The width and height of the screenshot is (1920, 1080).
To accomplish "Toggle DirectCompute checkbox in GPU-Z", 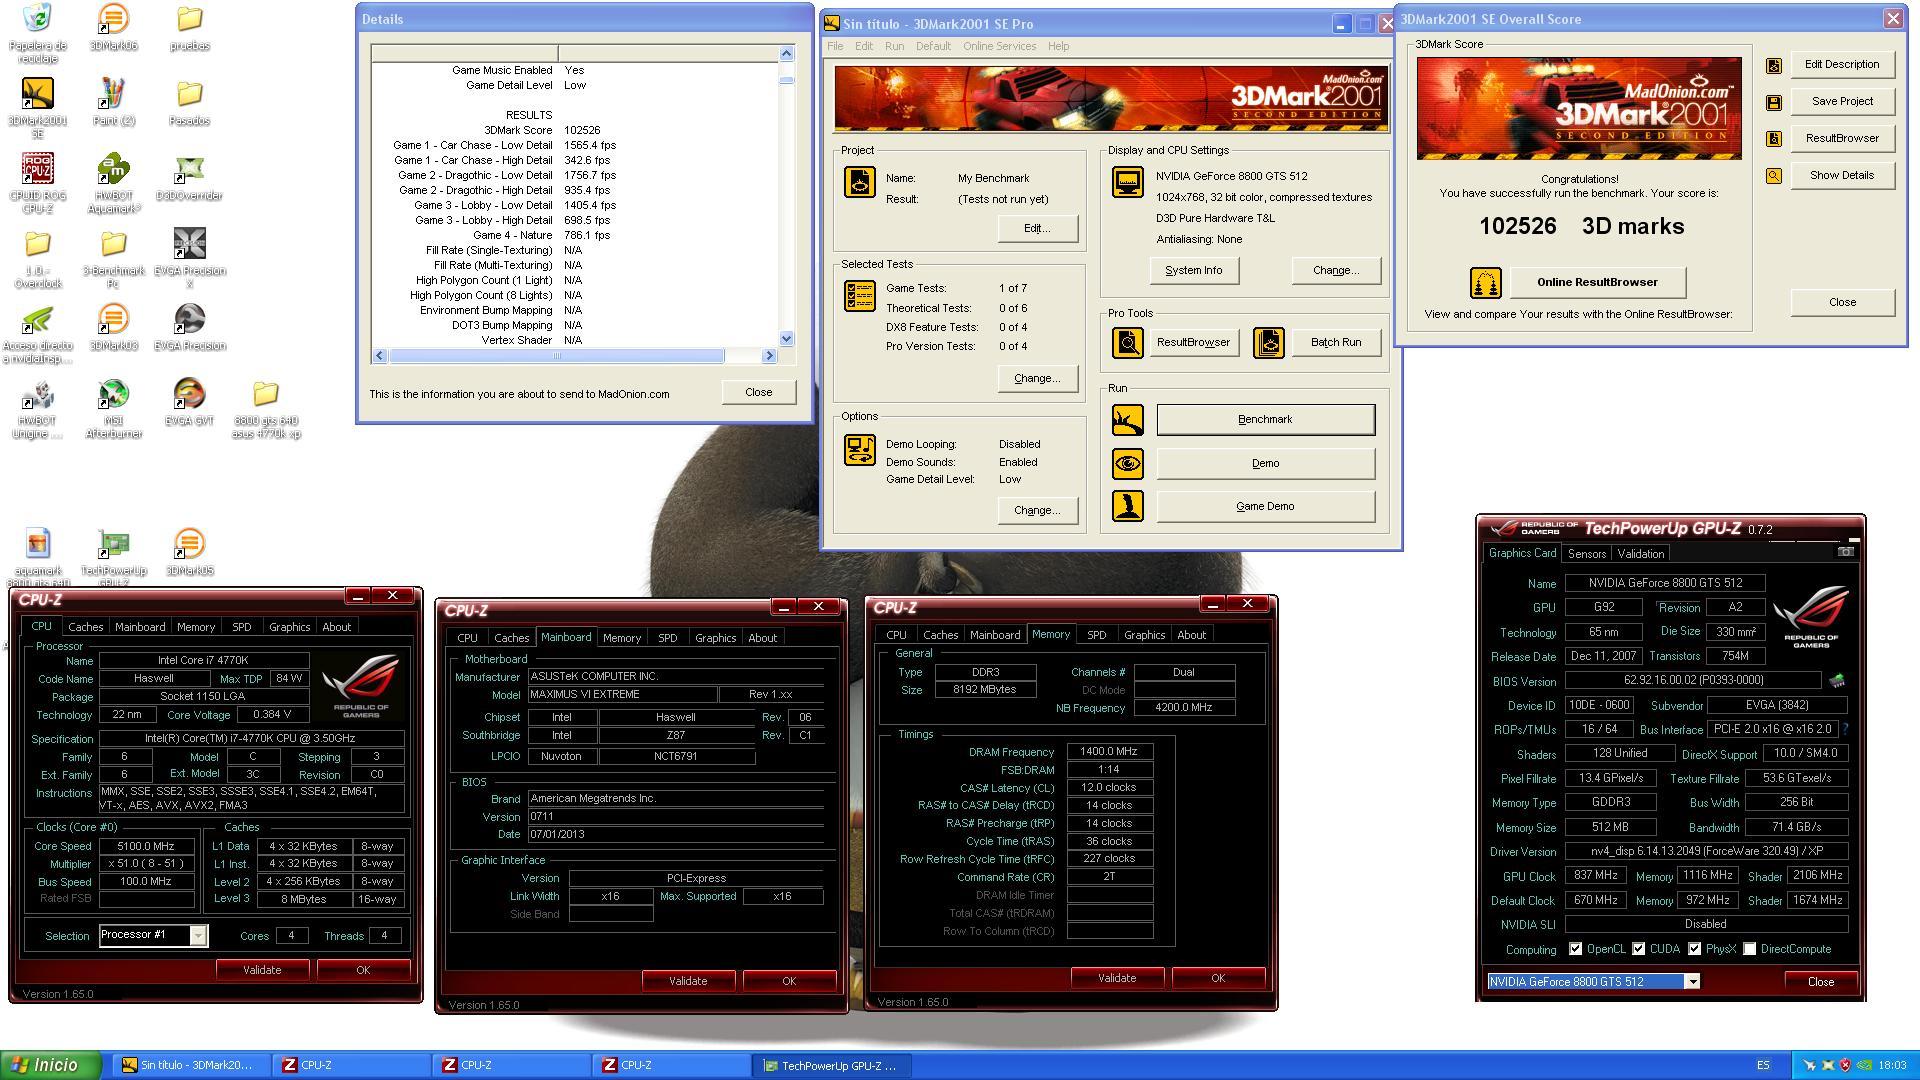I will click(1750, 949).
